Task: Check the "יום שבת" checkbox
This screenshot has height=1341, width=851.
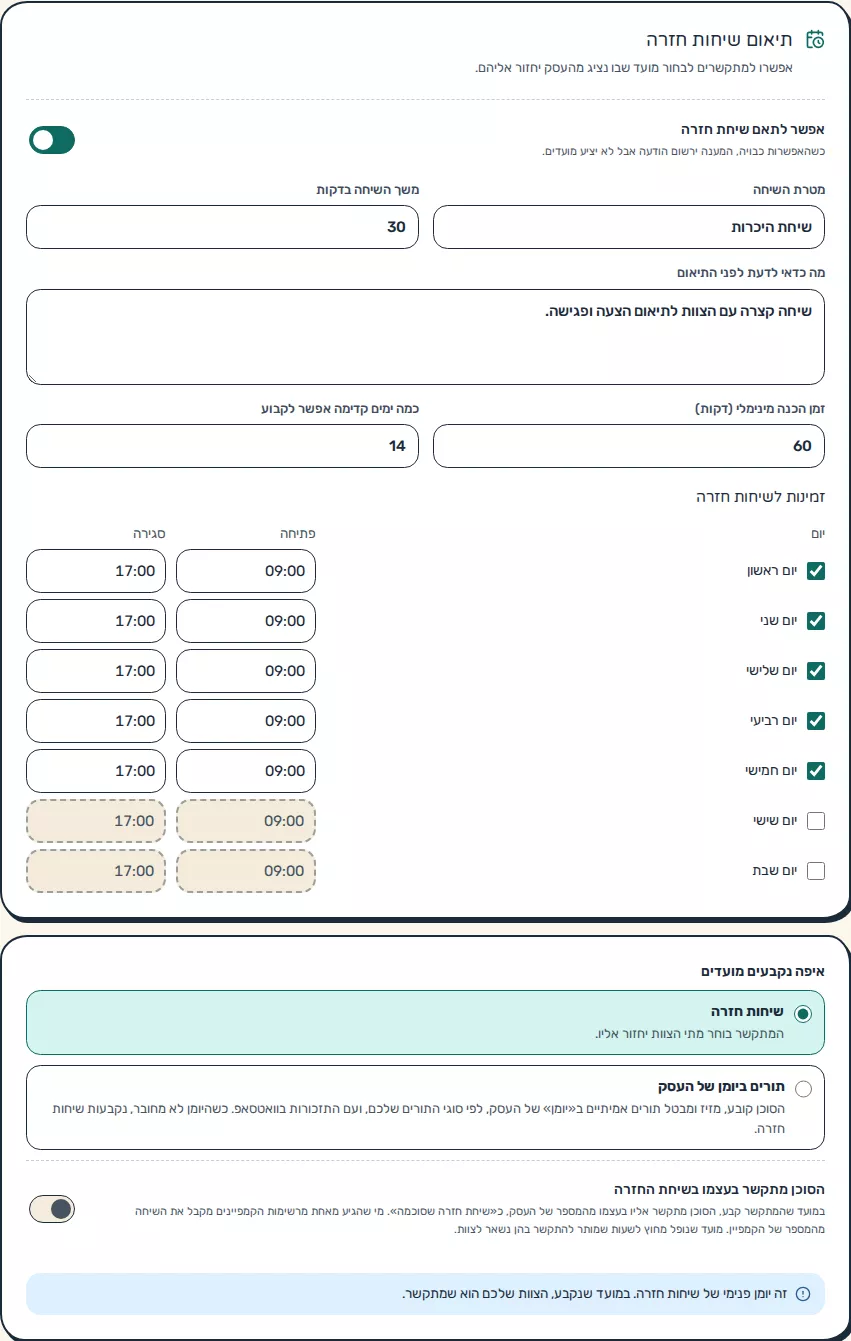Action: click(x=816, y=871)
